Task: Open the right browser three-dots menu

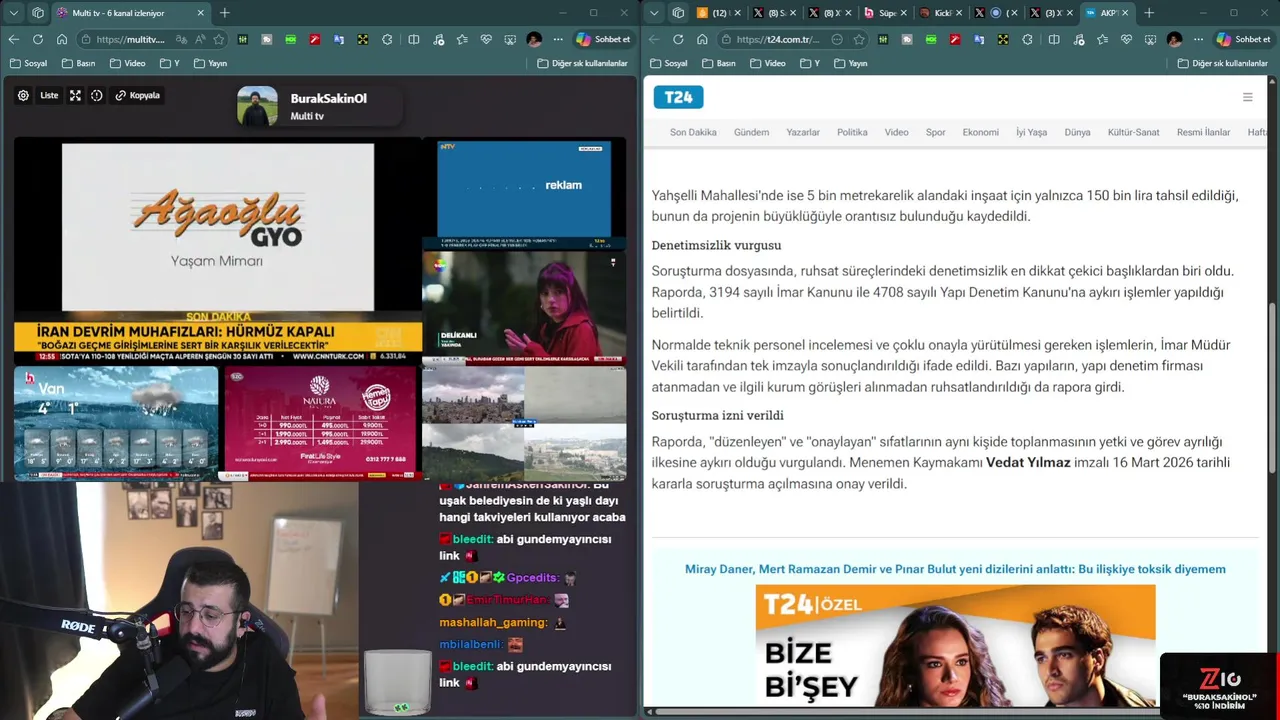Action: [x=1198, y=39]
